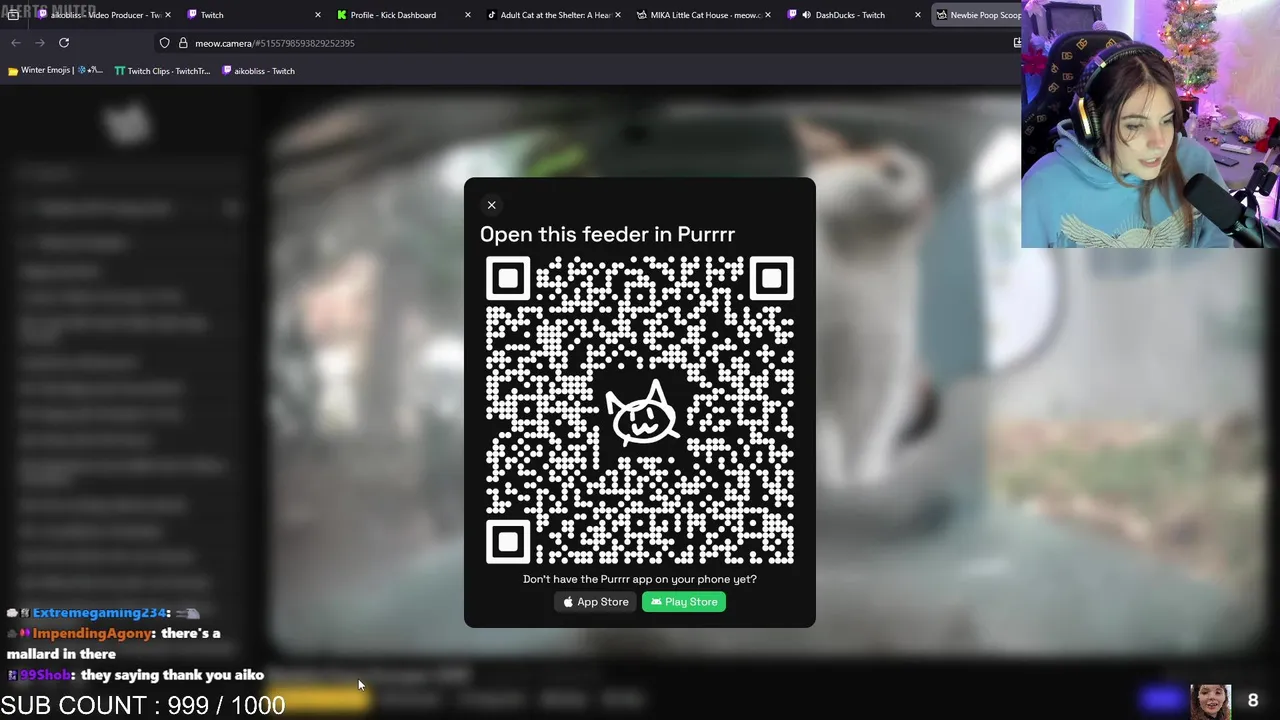Click the TikTok favicon on Adult Cat tab

pos(491,15)
